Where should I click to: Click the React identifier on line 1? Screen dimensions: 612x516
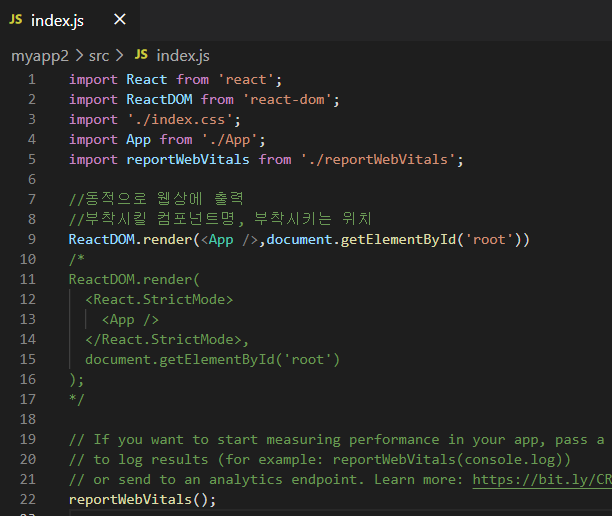(147, 80)
